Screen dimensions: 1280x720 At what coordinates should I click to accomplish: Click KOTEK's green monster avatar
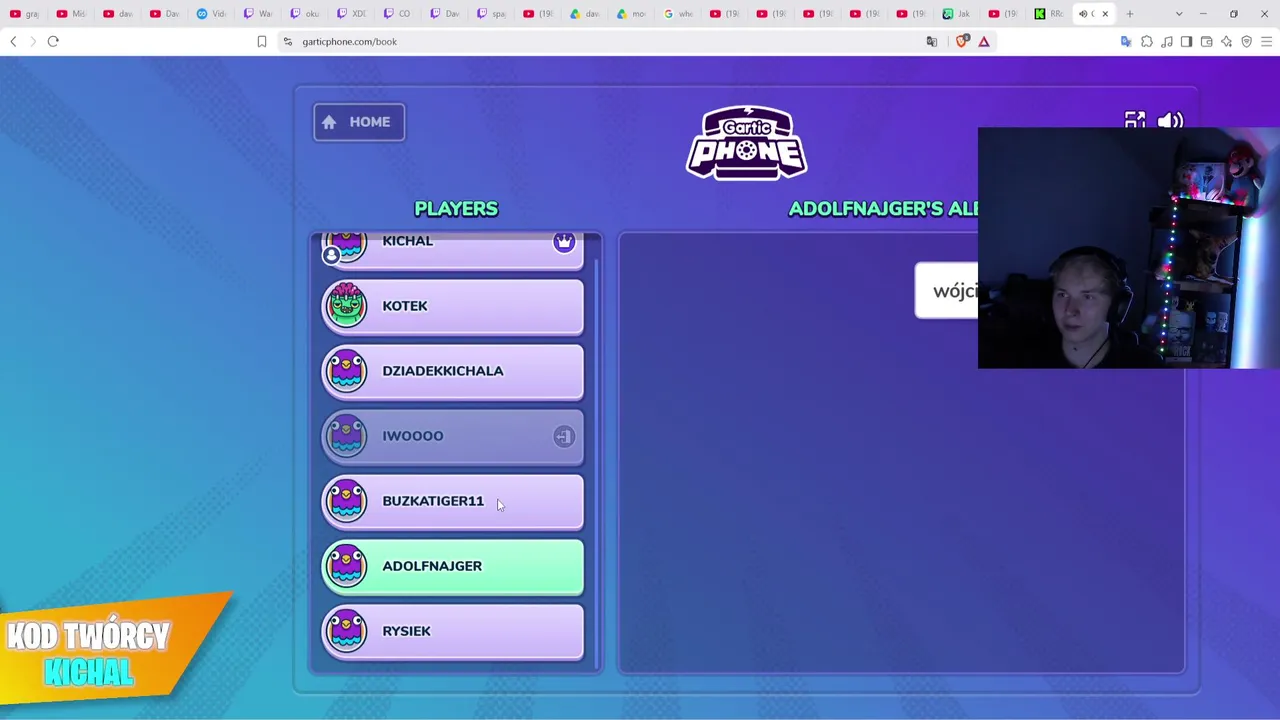[x=346, y=305]
